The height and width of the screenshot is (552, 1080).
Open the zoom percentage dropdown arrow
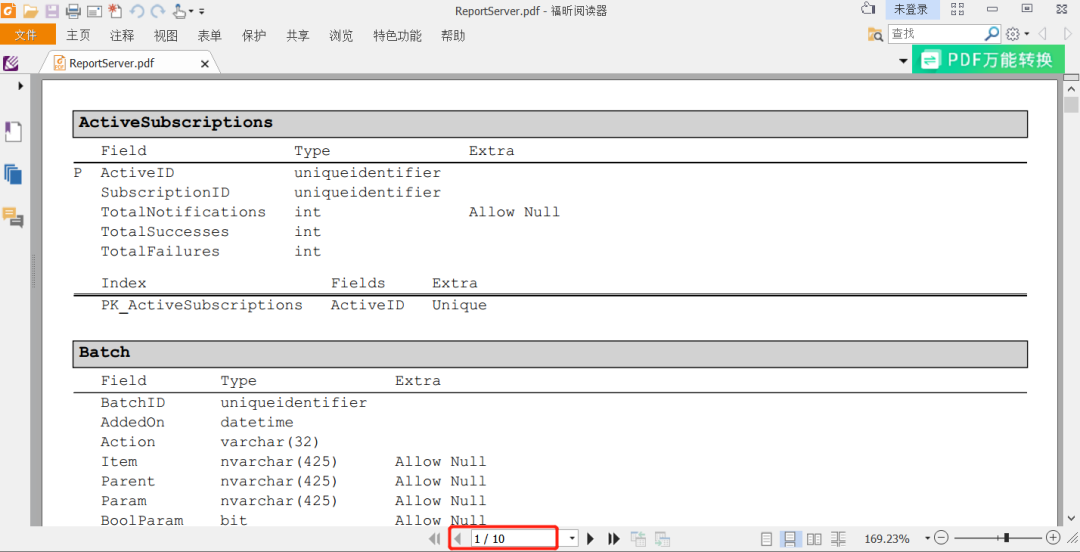click(927, 538)
